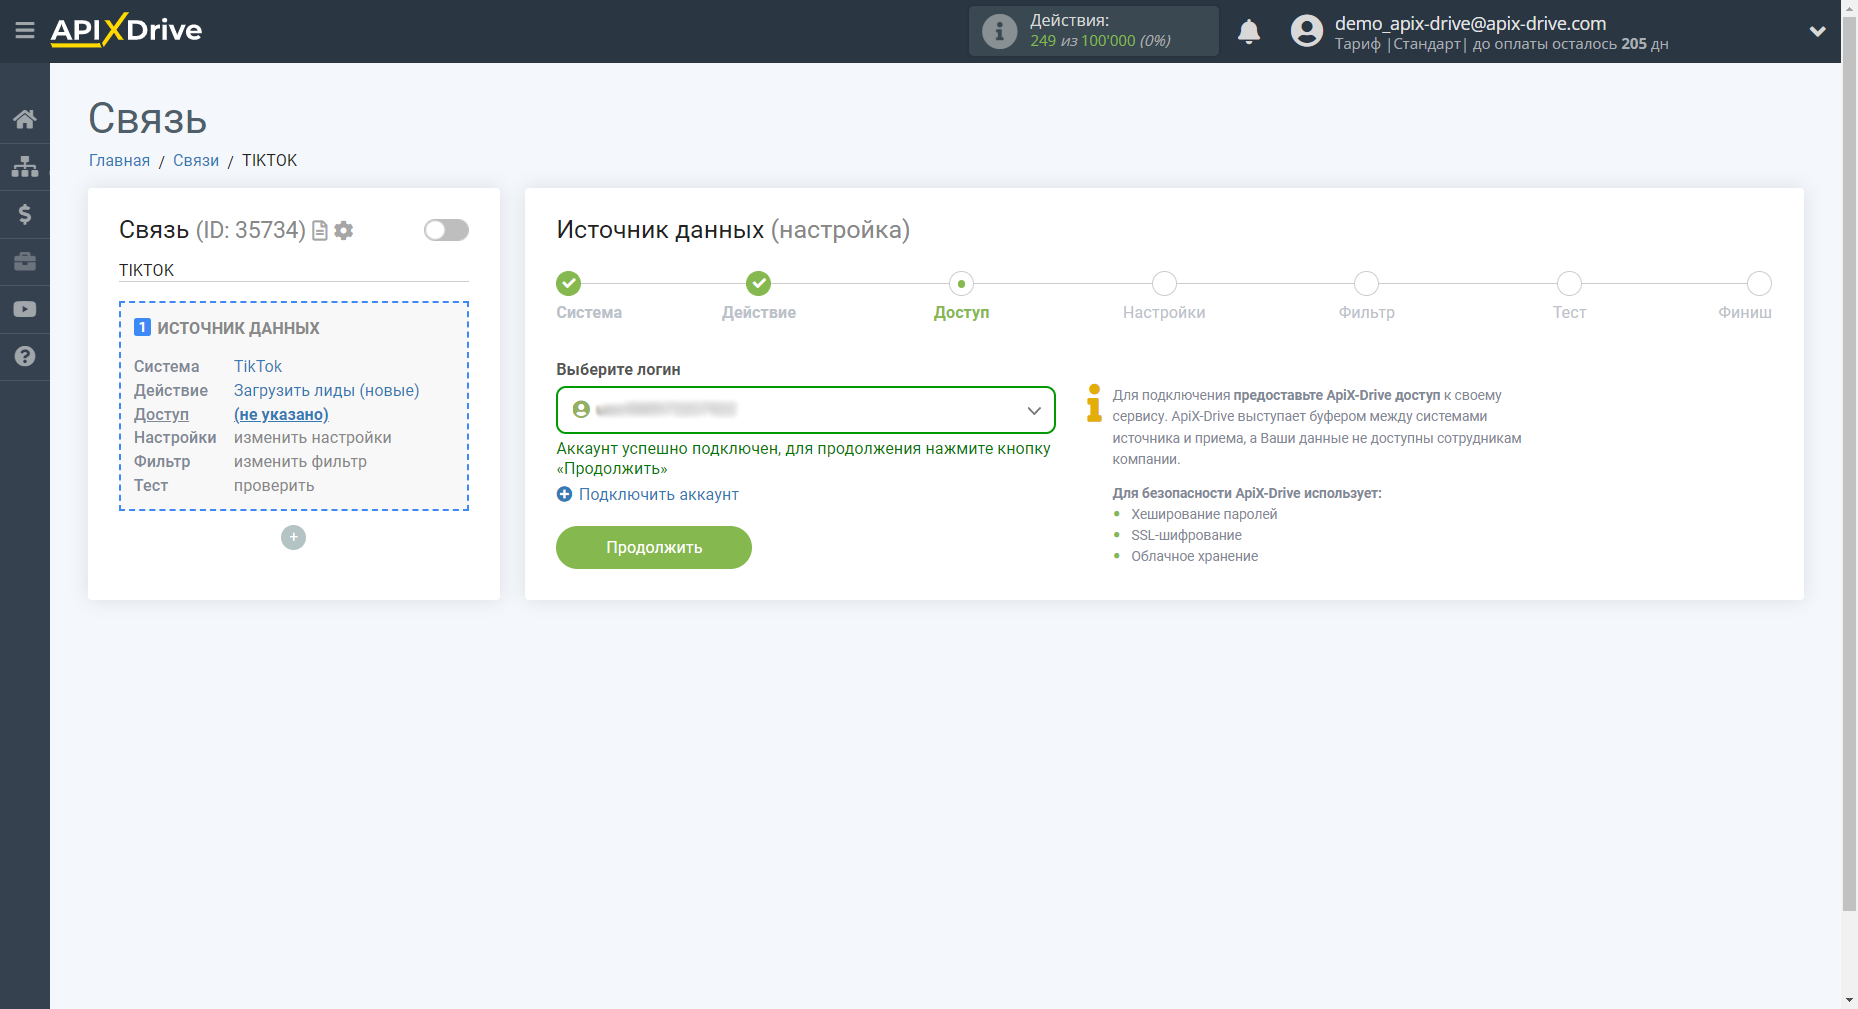Expand the account menu chevron
This screenshot has height=1009, width=1858.
click(1817, 31)
